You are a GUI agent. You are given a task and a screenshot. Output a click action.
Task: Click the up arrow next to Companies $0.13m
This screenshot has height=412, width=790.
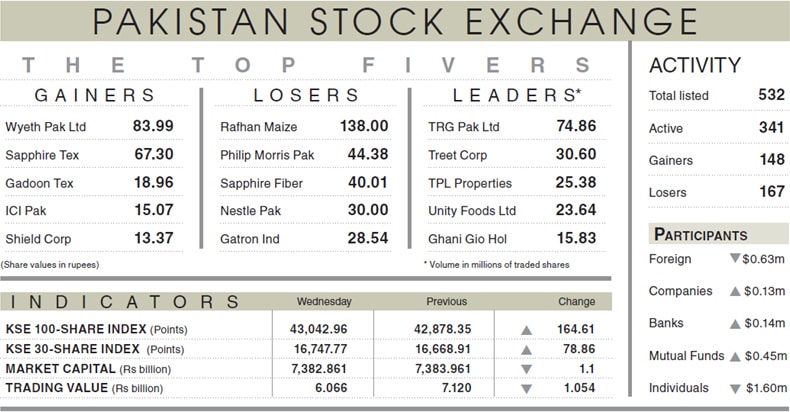pos(735,292)
